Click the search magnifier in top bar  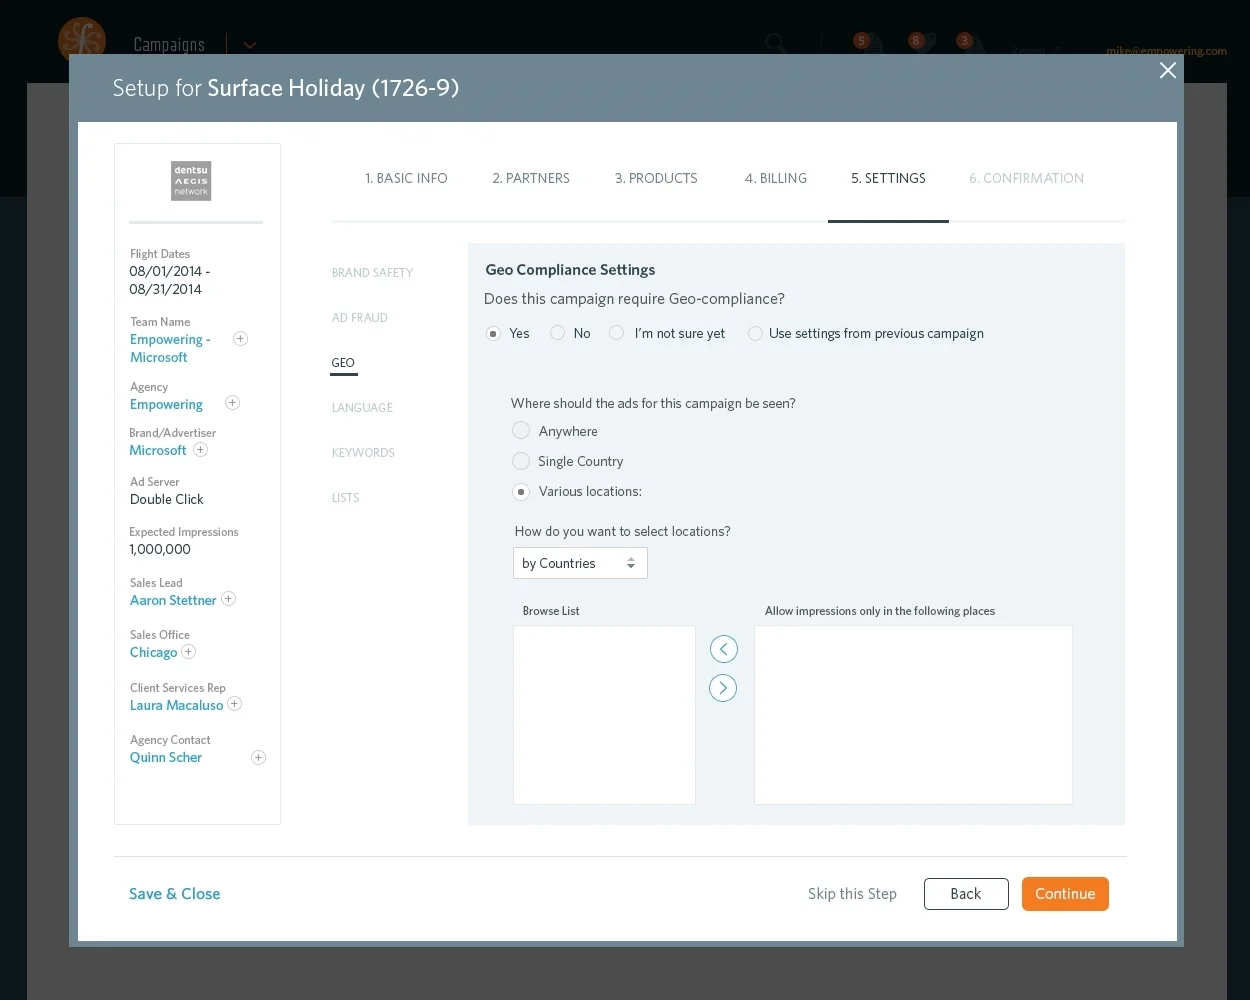(776, 43)
